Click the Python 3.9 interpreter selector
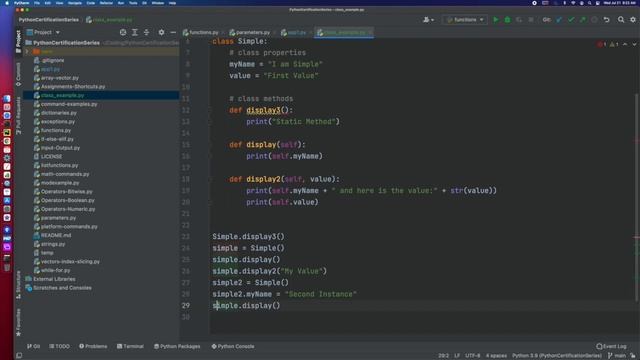The image size is (640, 360). [x=557, y=356]
